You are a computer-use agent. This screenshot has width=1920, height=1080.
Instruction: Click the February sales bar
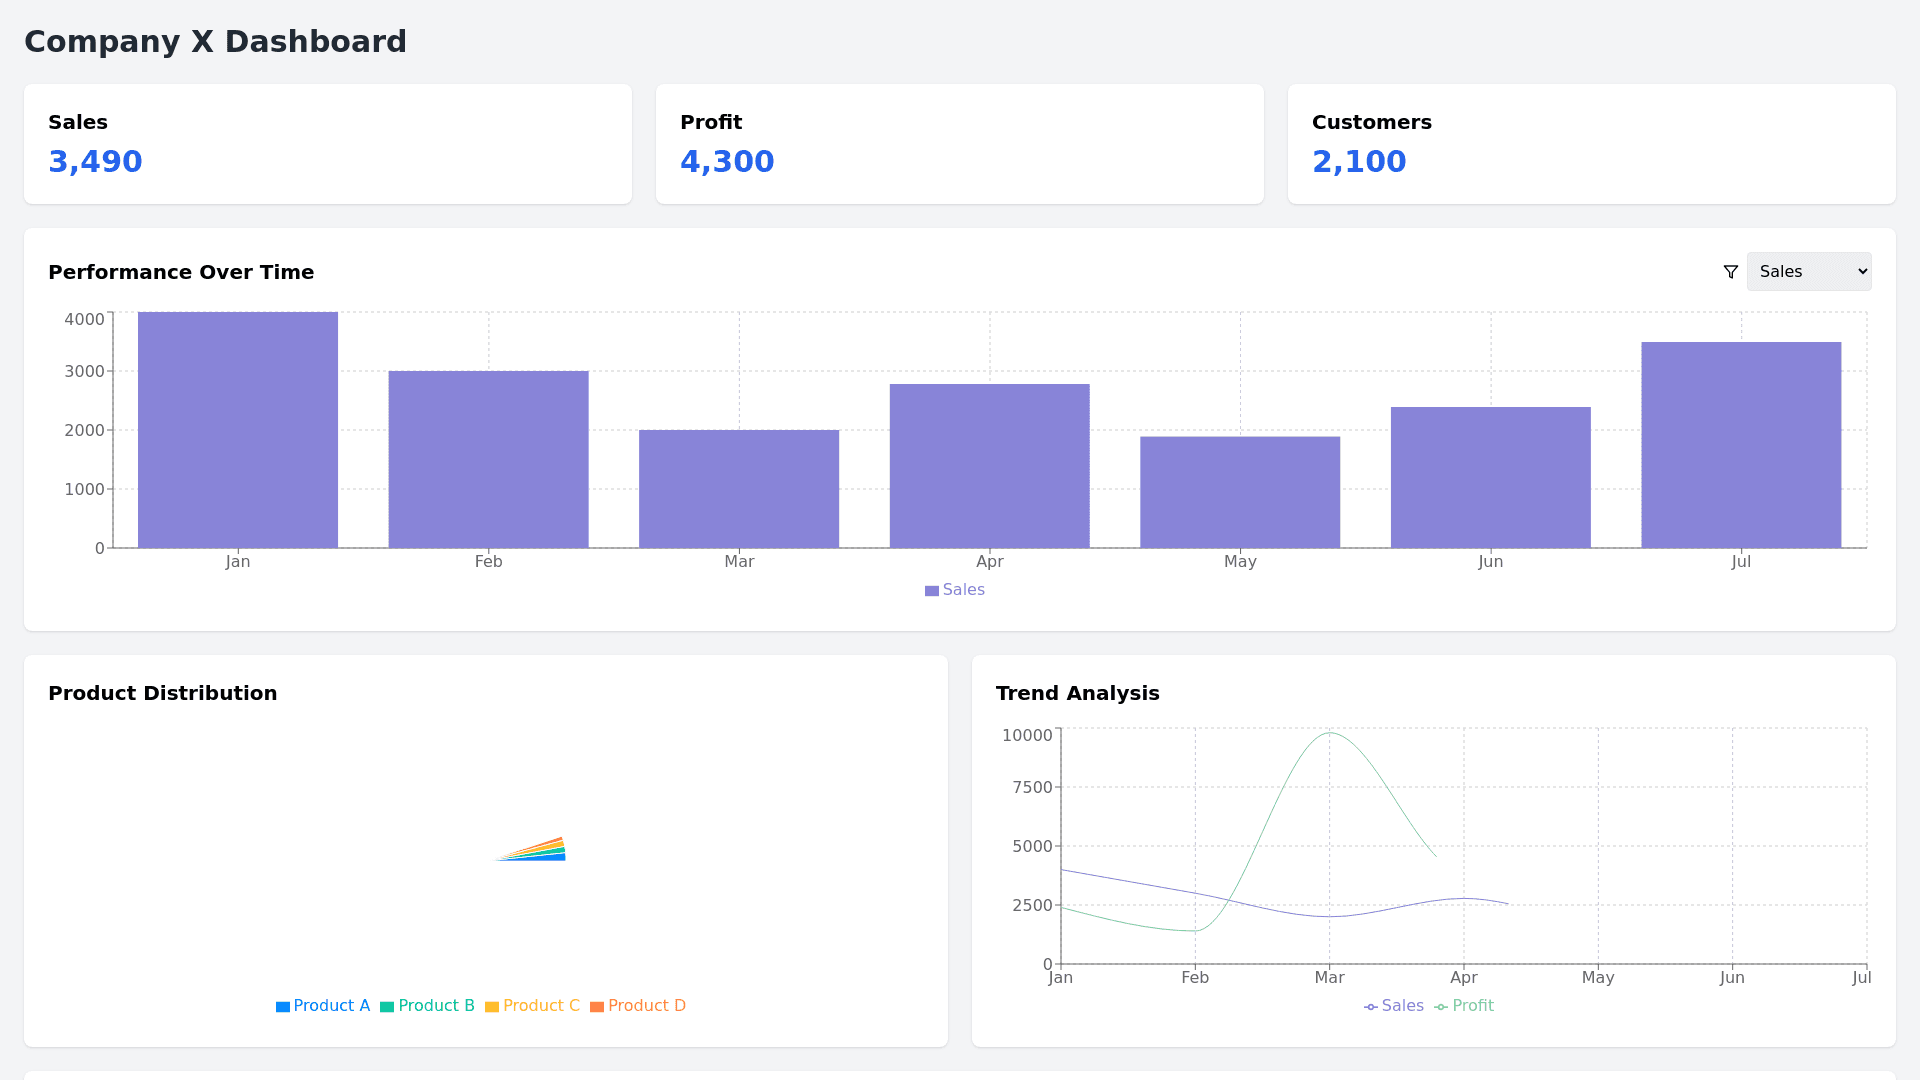[488, 460]
